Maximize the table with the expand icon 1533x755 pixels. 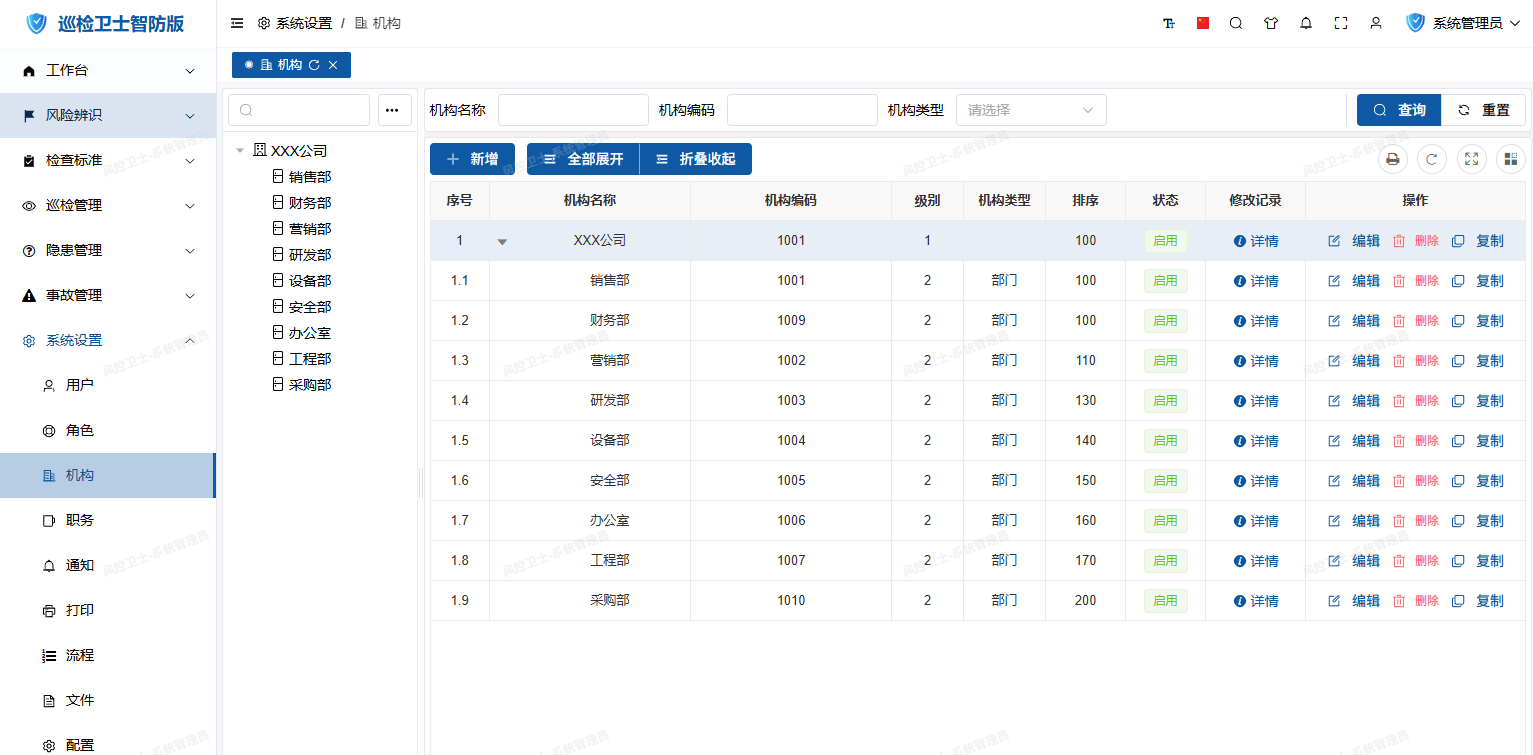(1471, 159)
